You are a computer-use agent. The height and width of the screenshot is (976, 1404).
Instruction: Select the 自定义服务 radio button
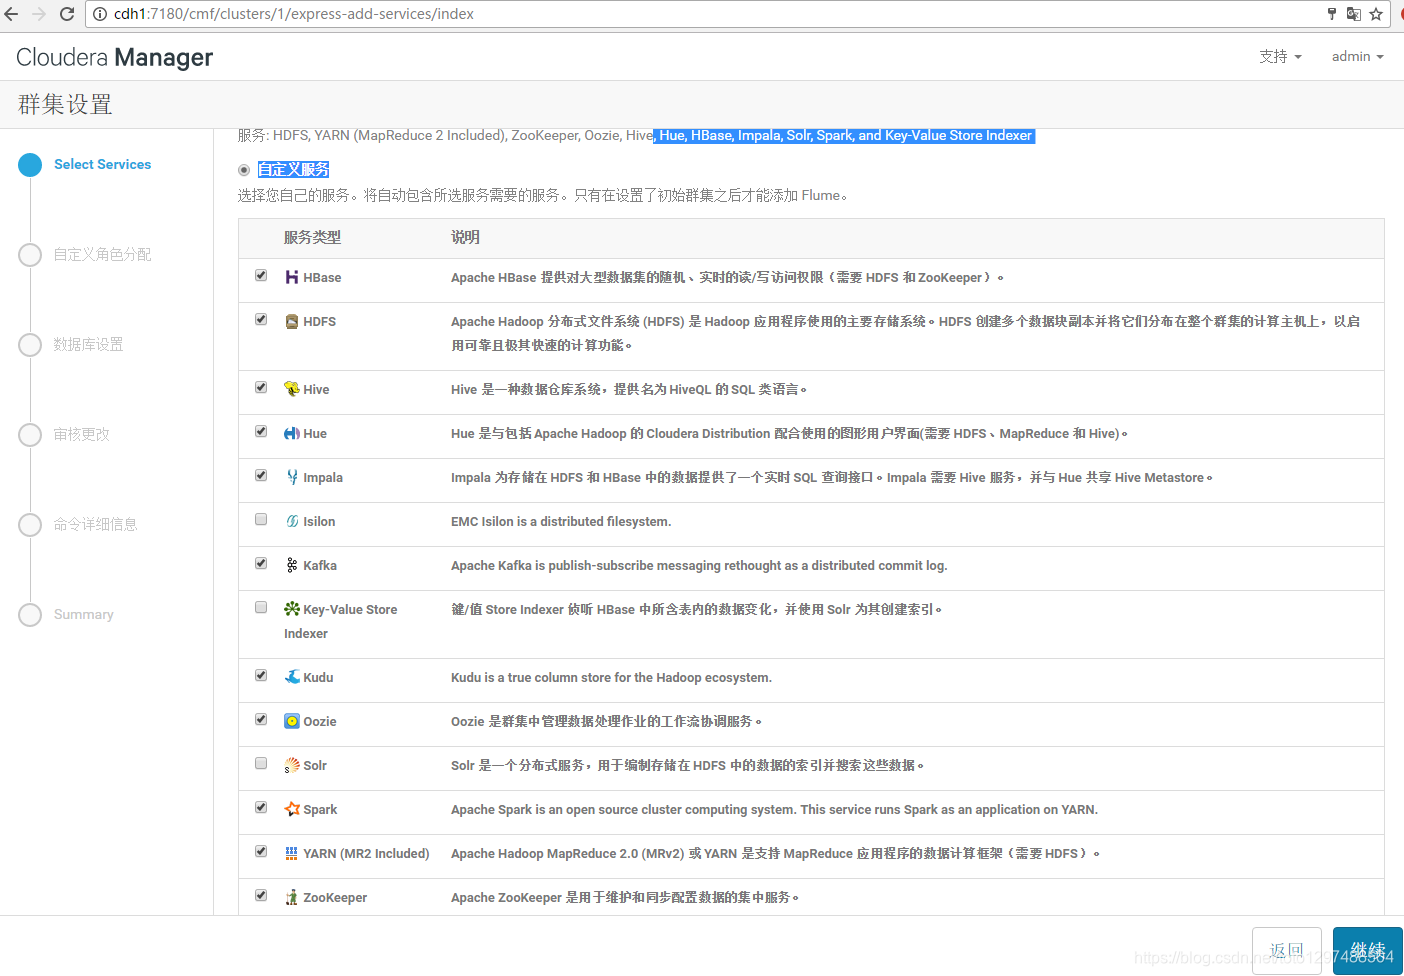point(244,170)
